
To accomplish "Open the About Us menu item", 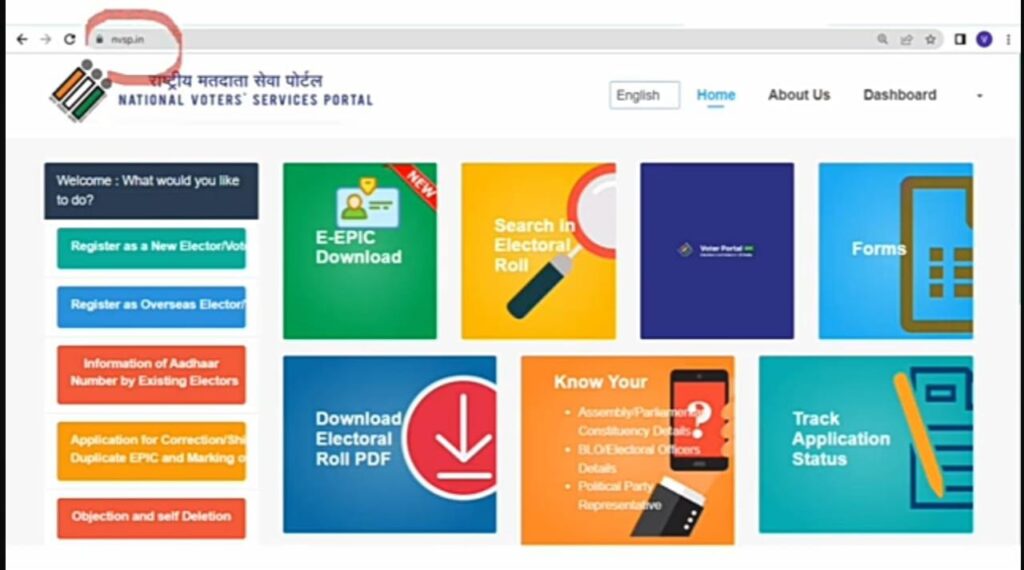I will [x=799, y=95].
